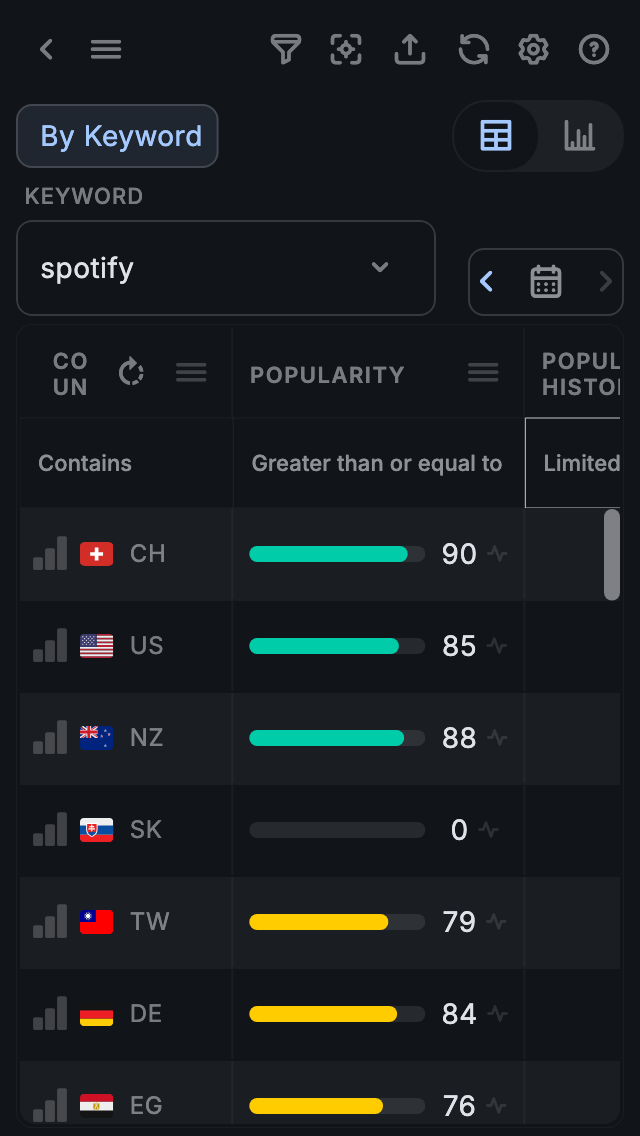Click the back arrow icon
This screenshot has width=640, height=1136.
(x=46, y=49)
